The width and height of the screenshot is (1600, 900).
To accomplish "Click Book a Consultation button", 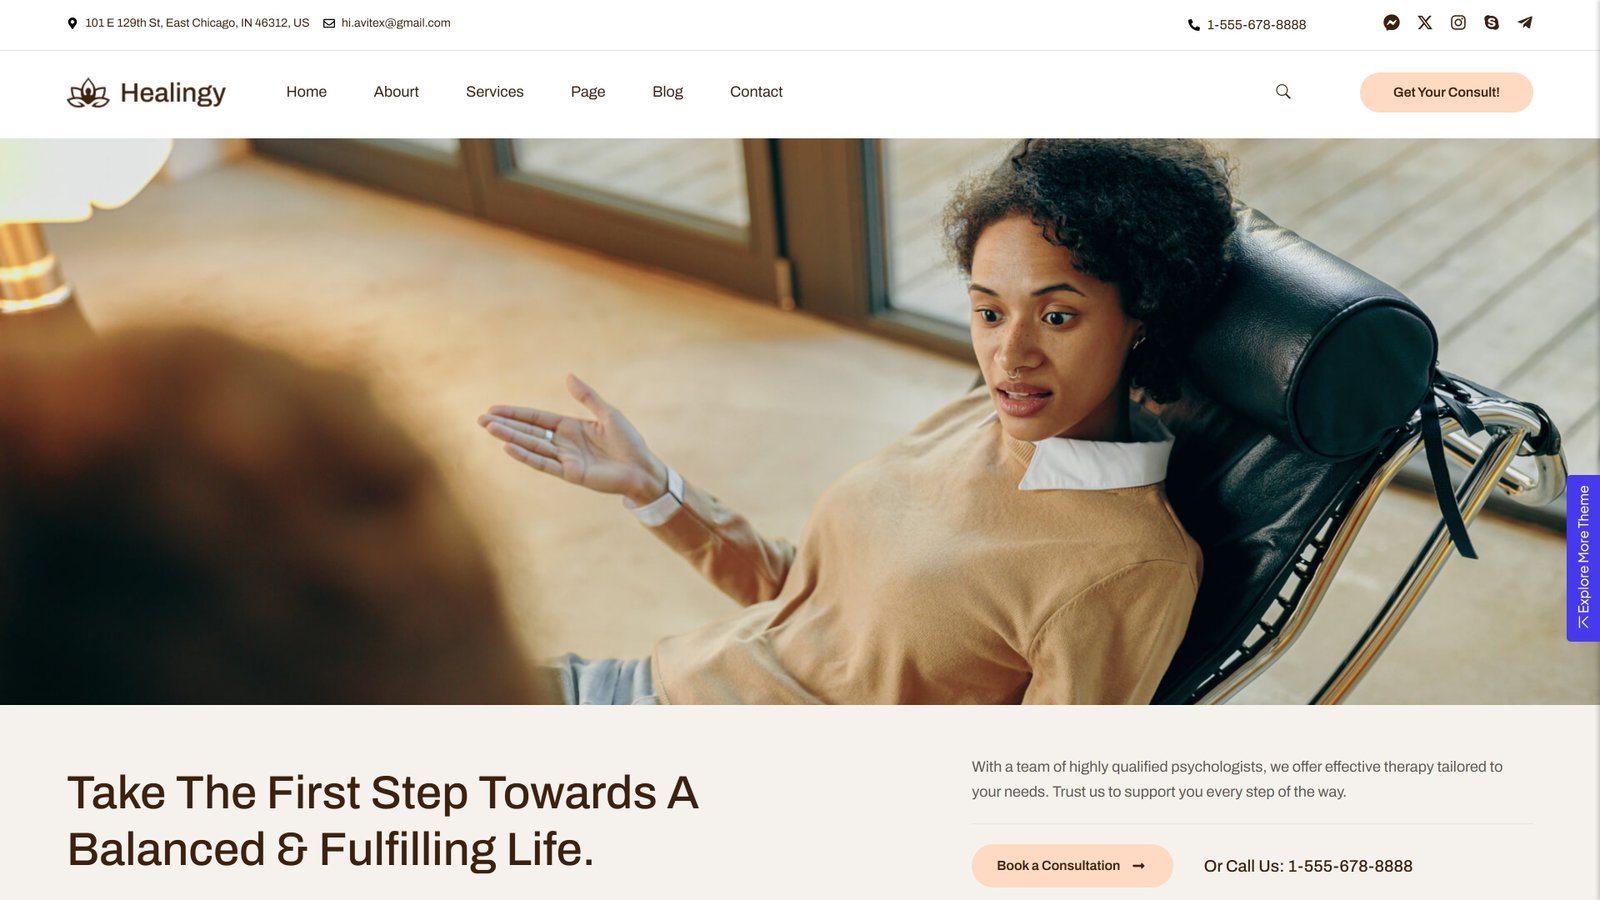I will pos(1072,866).
